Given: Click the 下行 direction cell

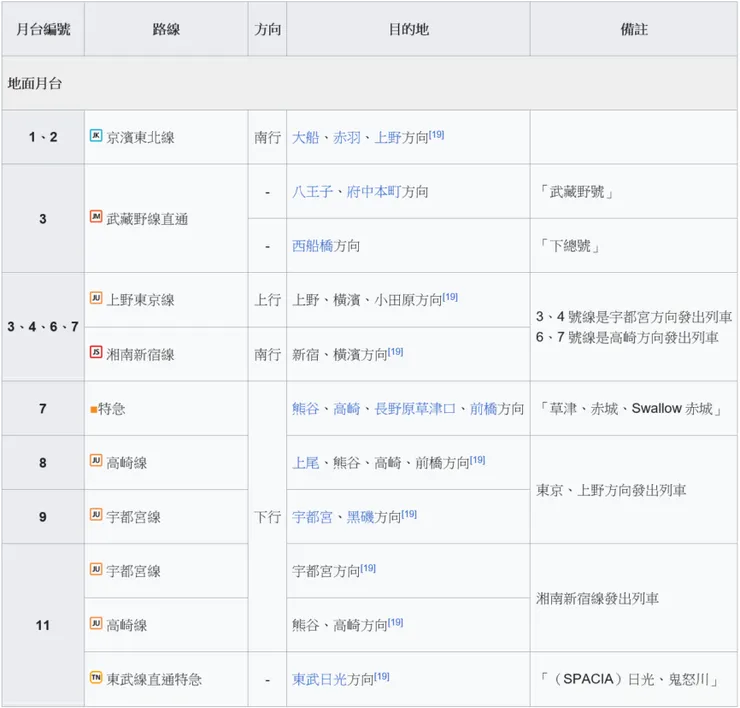Looking at the screenshot, I should (267, 517).
